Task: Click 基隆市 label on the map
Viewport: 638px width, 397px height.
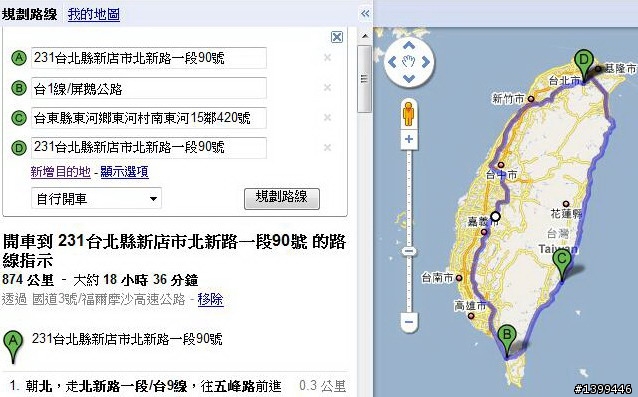Action: [620, 68]
